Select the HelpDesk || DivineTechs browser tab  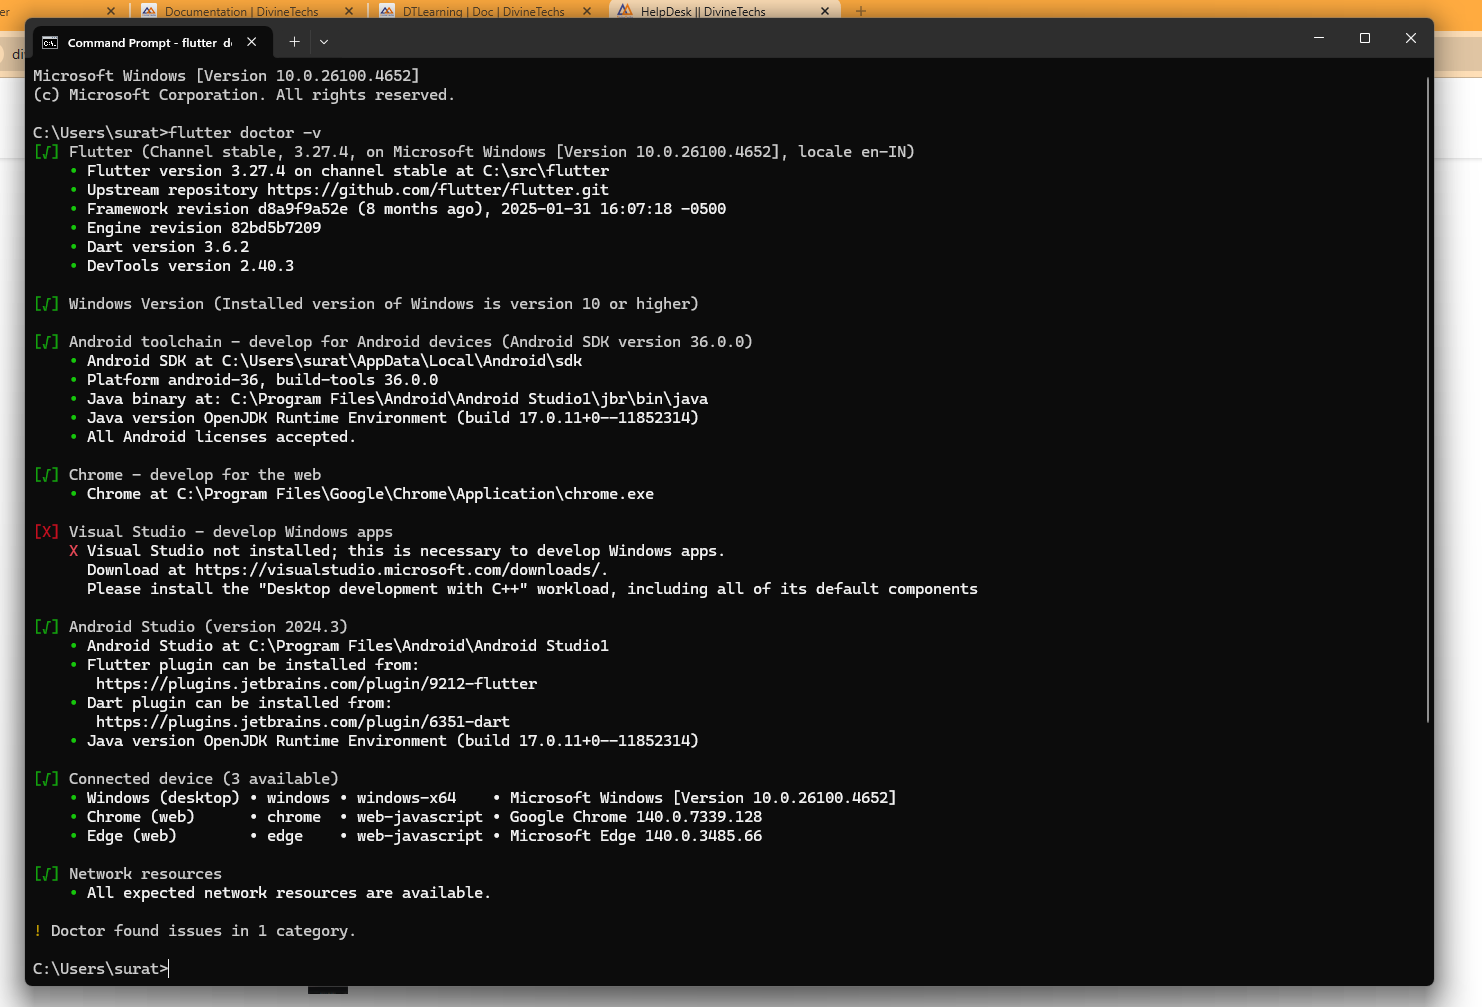coord(702,11)
